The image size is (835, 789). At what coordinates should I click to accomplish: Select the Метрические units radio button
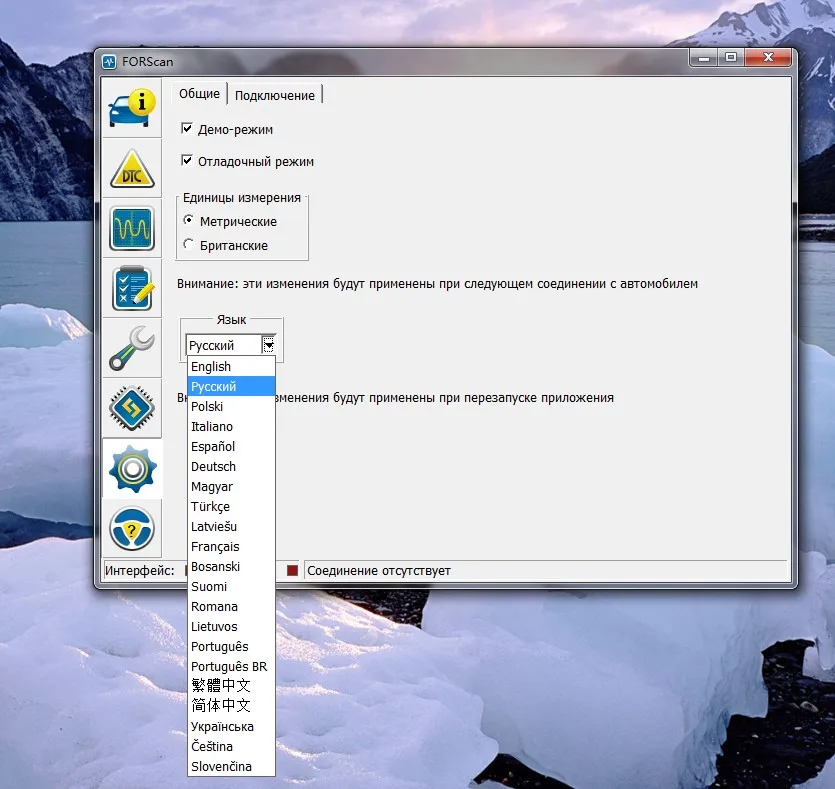coord(189,220)
